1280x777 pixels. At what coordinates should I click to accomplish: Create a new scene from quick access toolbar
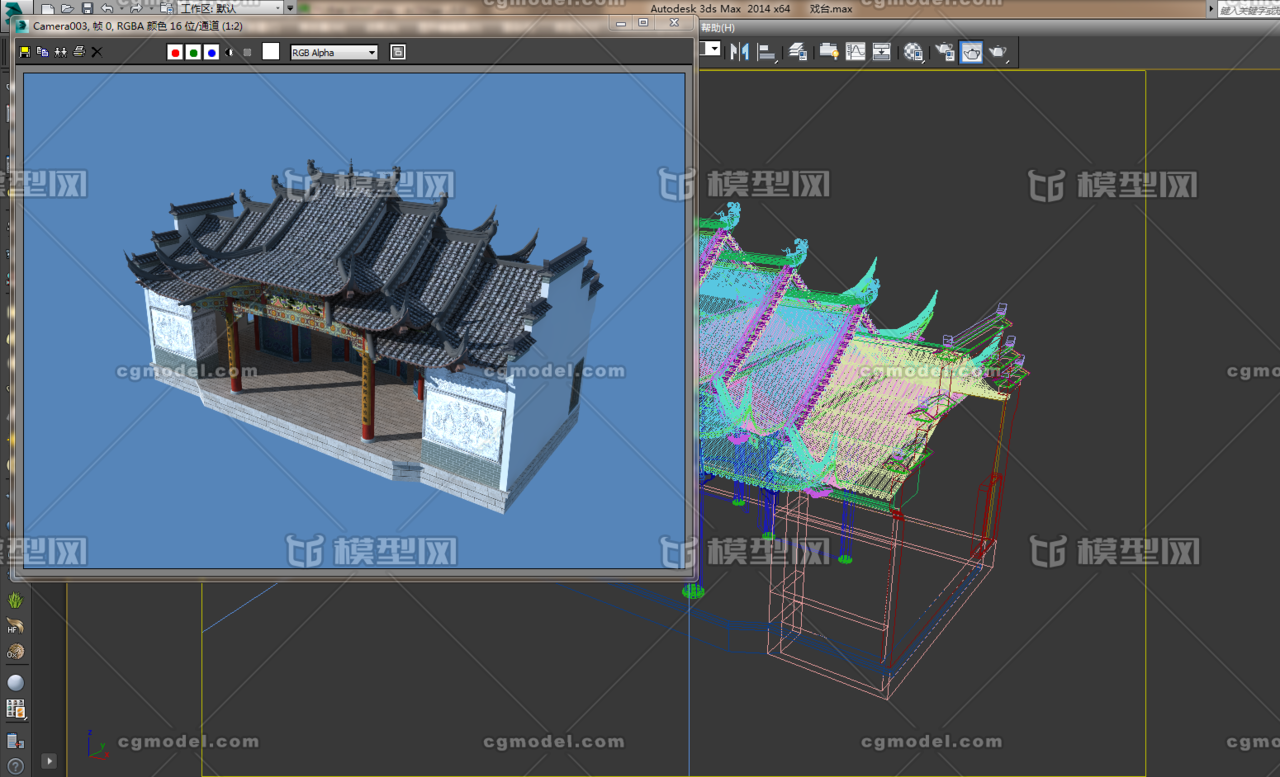click(x=47, y=9)
